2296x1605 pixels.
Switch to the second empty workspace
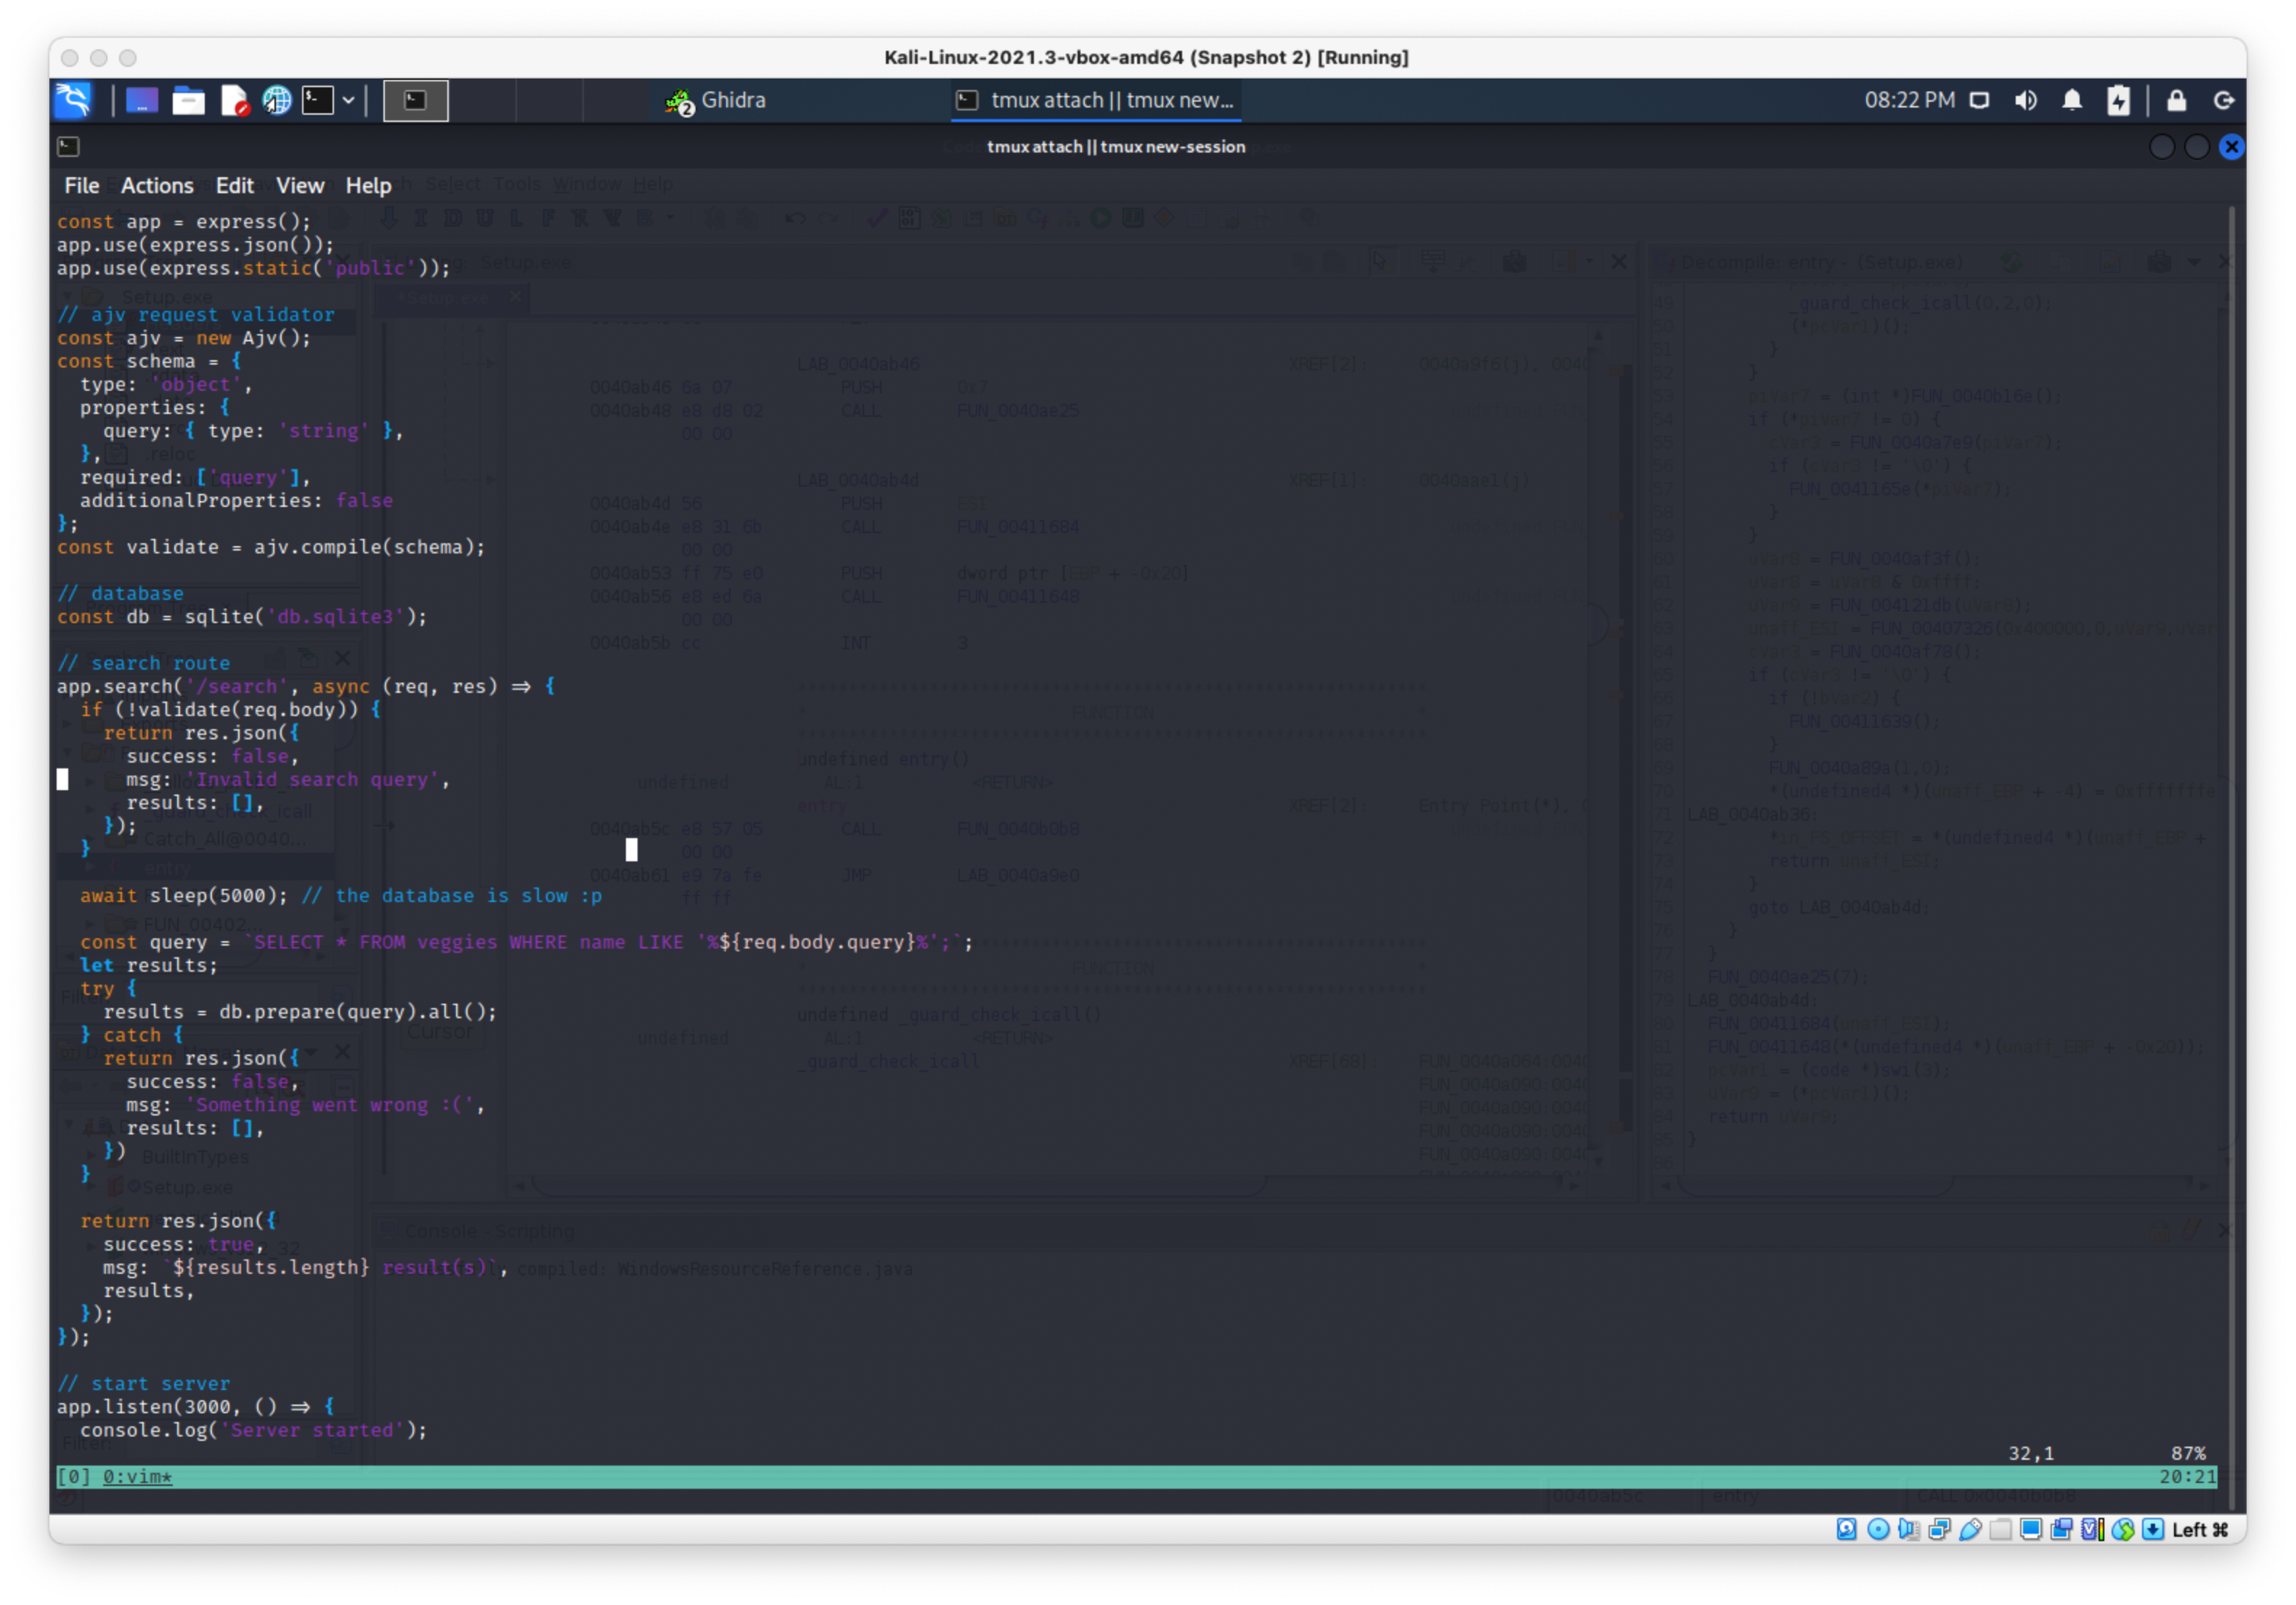pyautogui.click(x=483, y=100)
